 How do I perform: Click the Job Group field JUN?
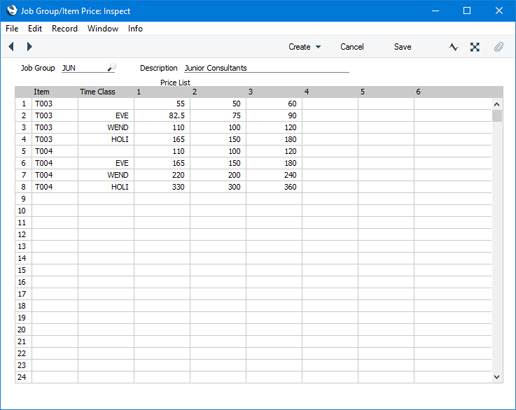84,68
